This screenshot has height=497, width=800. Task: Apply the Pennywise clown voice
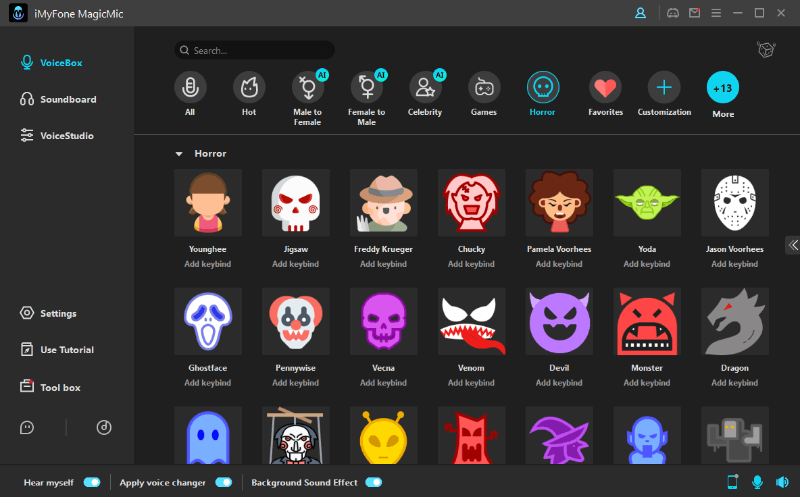[x=295, y=321]
